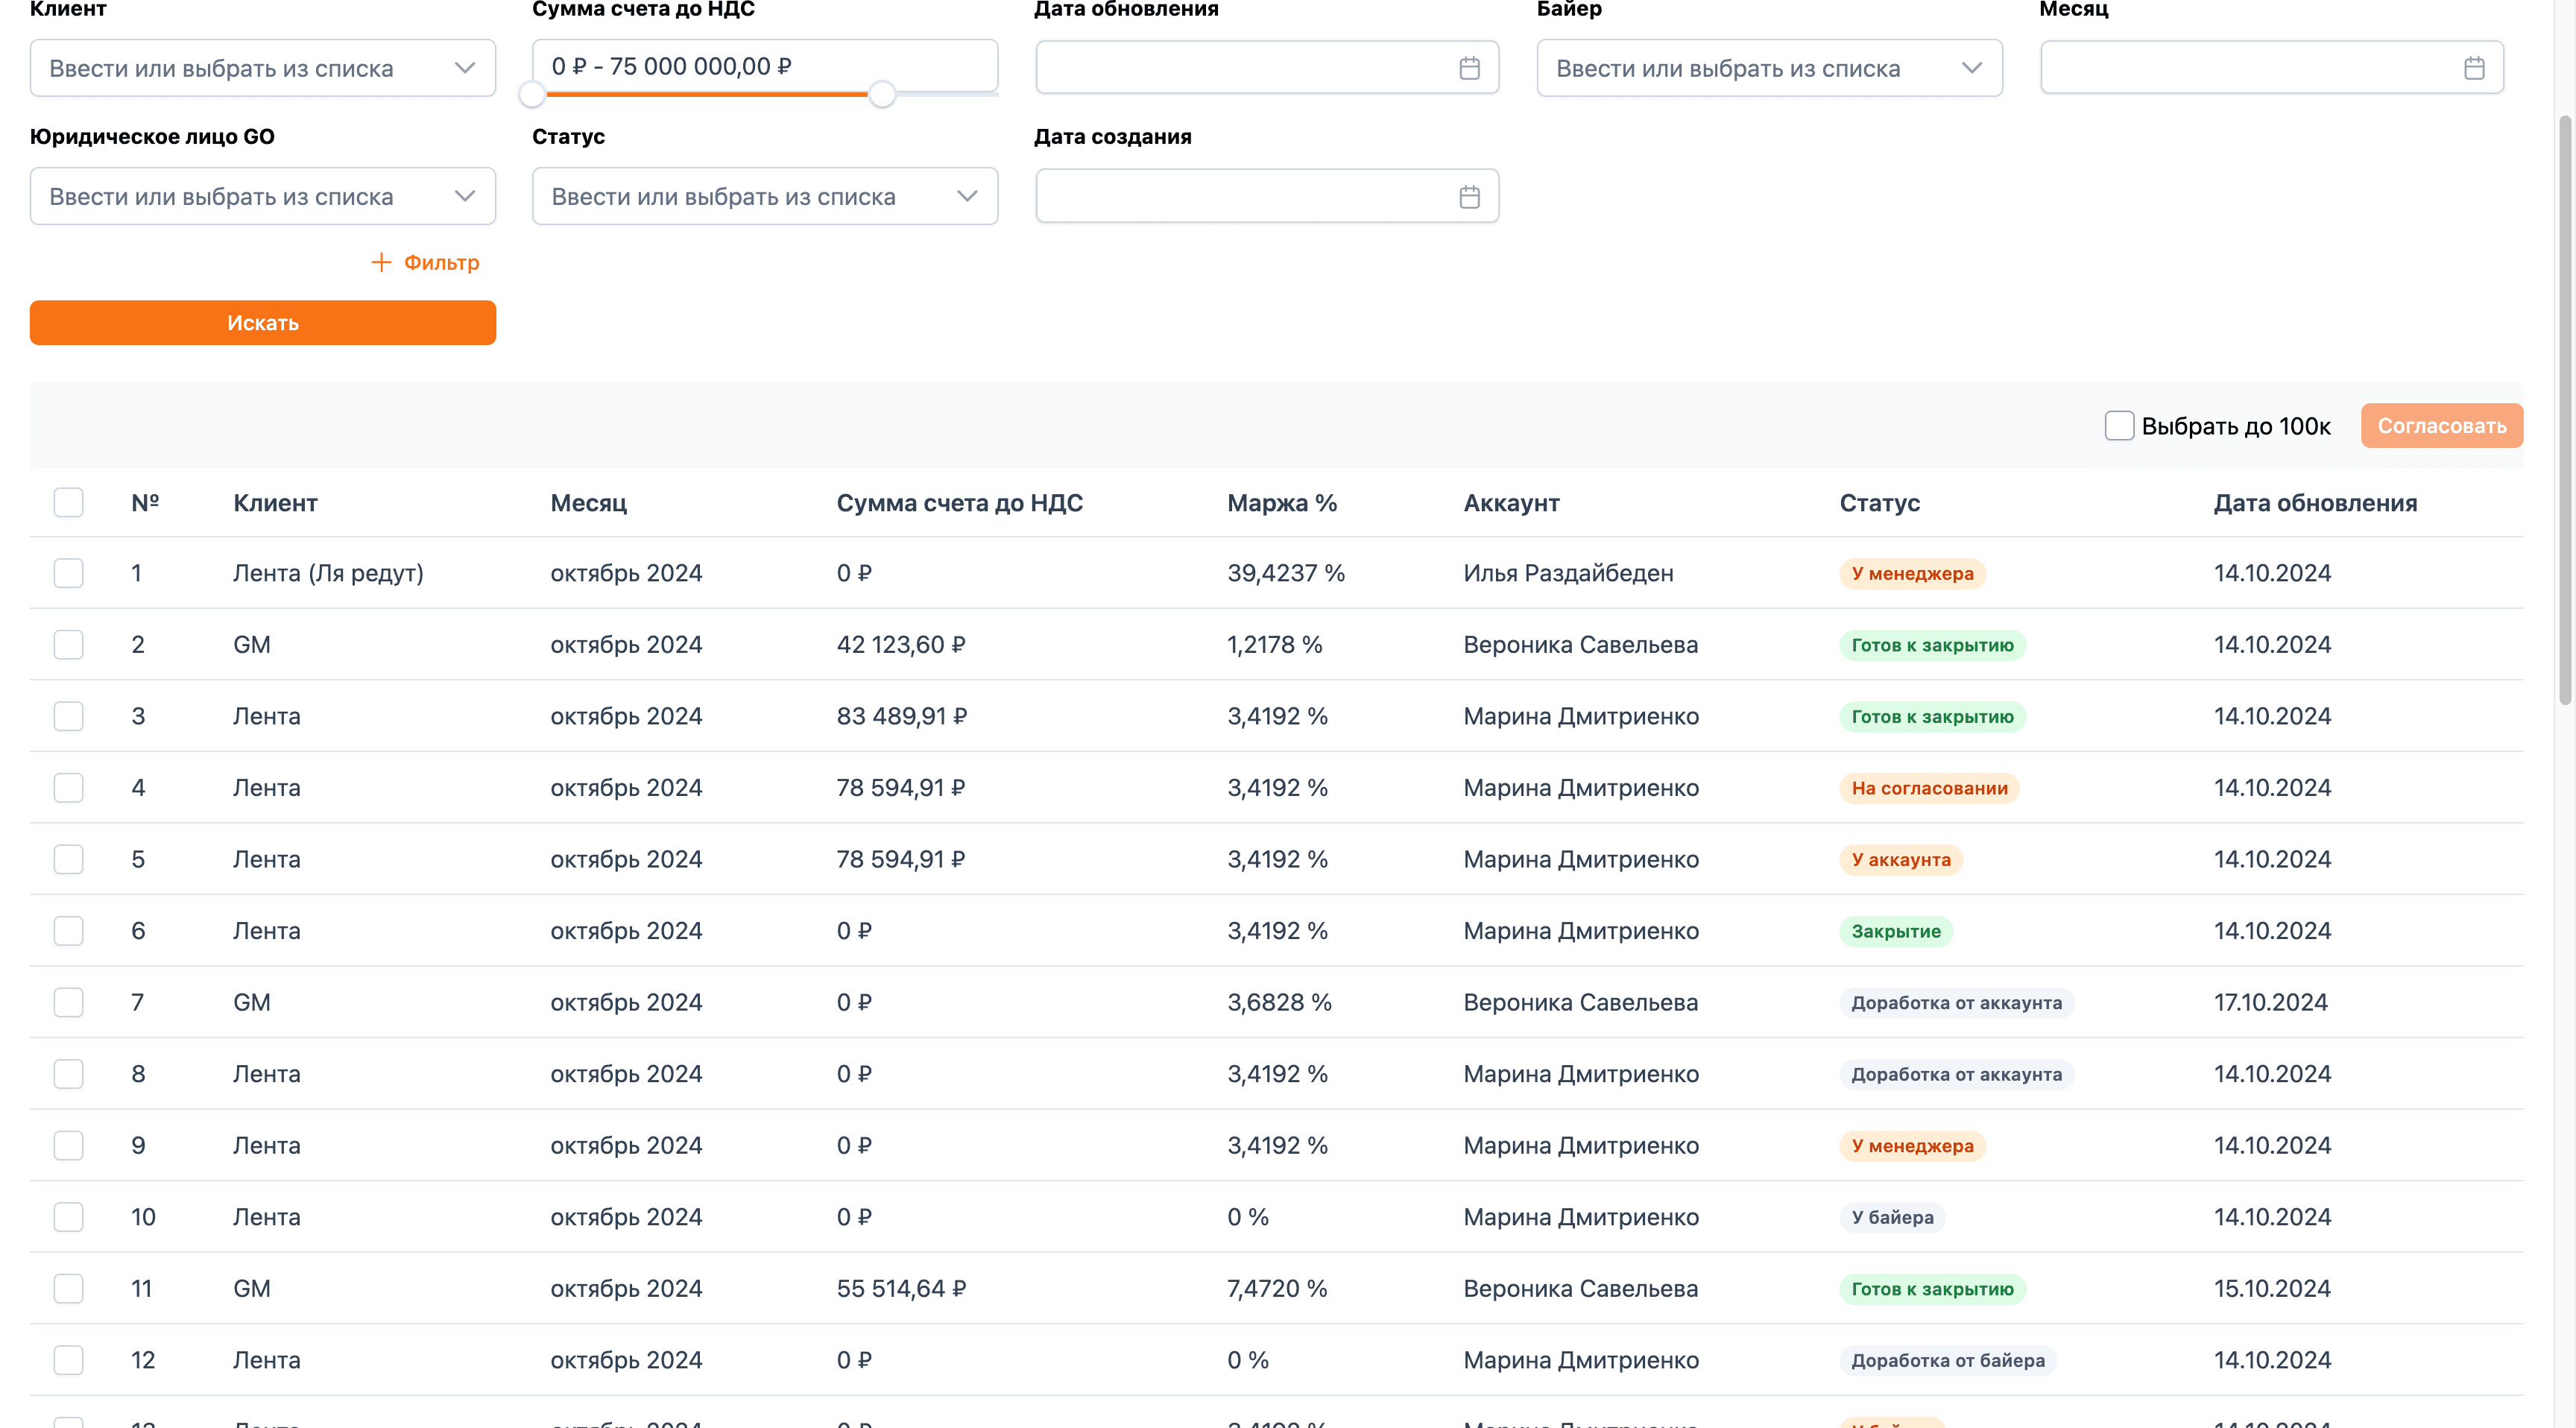The height and width of the screenshot is (1428, 2576).
Task: Click amount 55 514,64 ₽ cell
Action: (901, 1288)
